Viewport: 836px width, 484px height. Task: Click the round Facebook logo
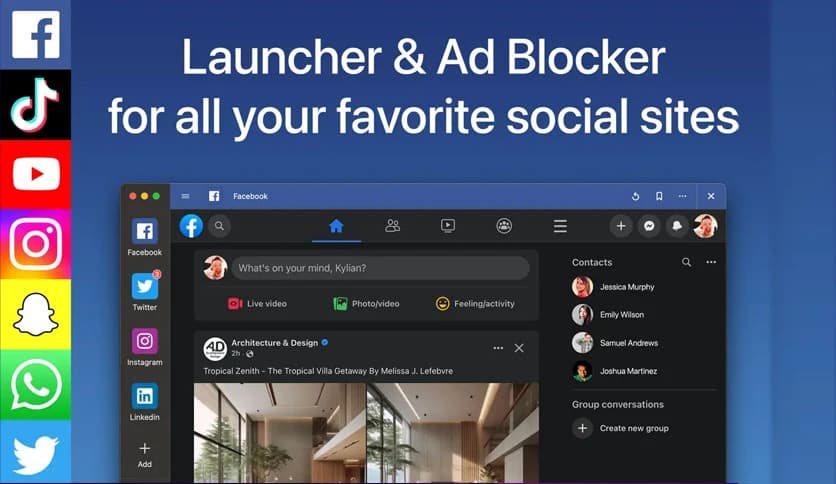point(191,226)
